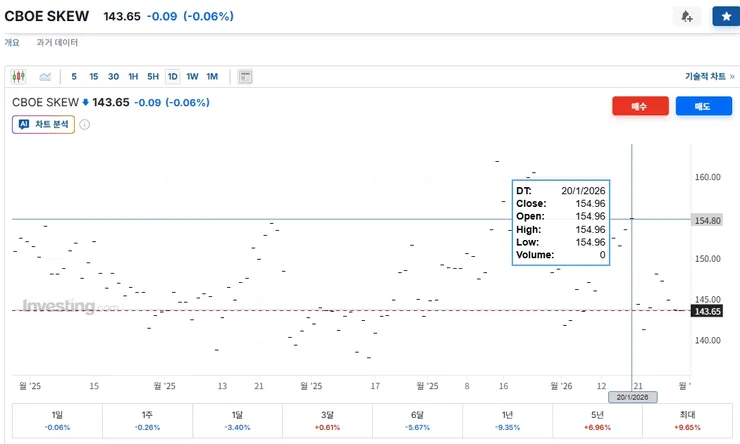Select the 1일 range showing -0.06%
The image size is (740, 444).
tap(57, 421)
